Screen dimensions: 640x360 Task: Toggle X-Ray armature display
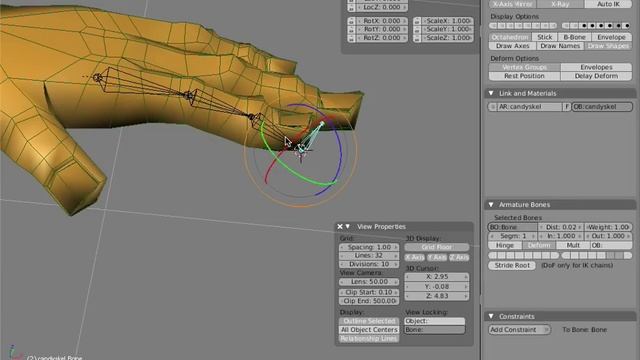pos(560,4)
